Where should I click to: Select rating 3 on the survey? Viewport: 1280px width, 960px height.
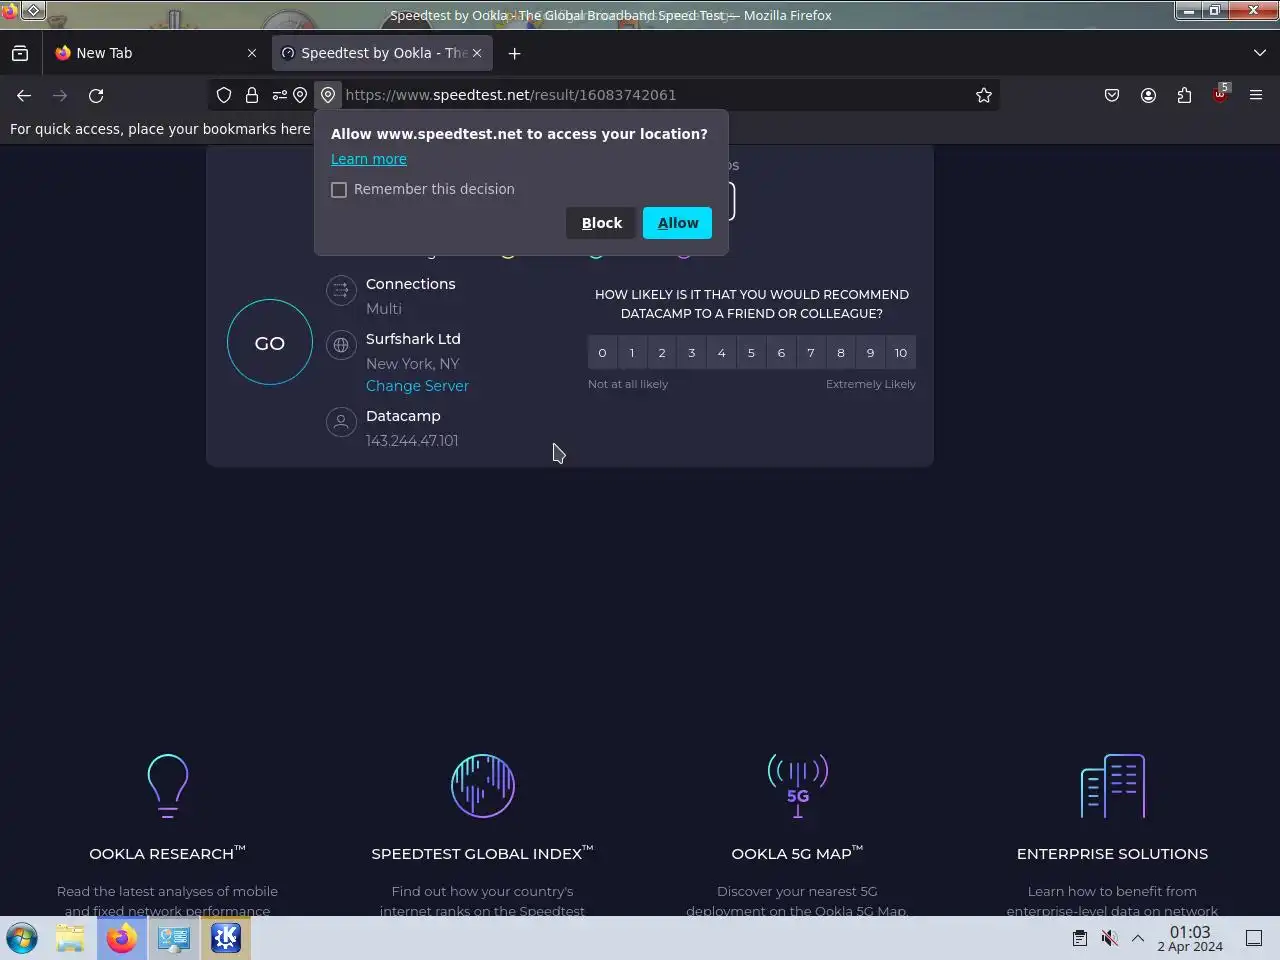pyautogui.click(x=691, y=353)
